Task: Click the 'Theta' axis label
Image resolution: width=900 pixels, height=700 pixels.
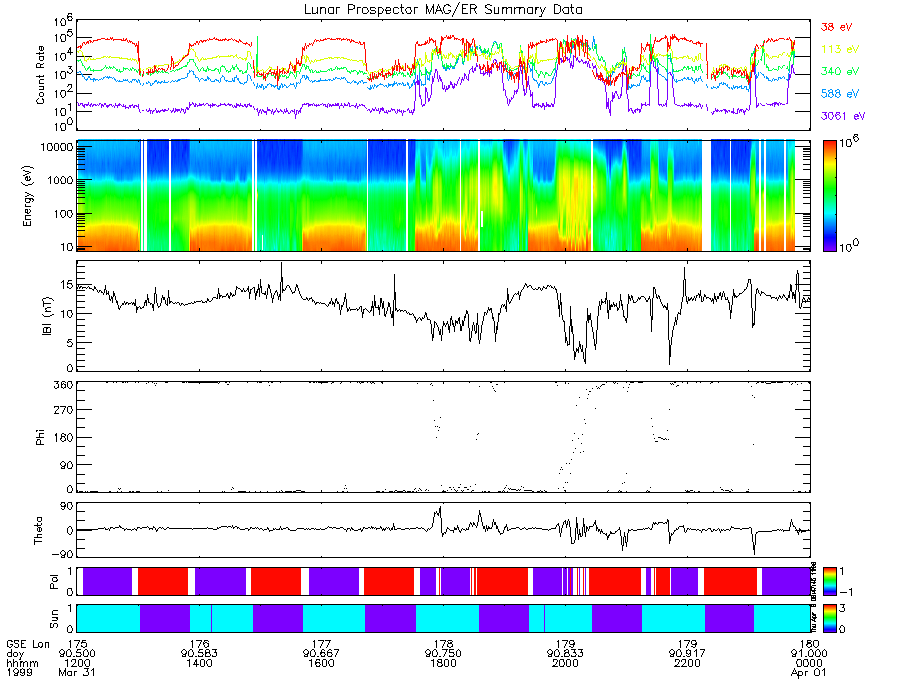Action: click(38, 530)
